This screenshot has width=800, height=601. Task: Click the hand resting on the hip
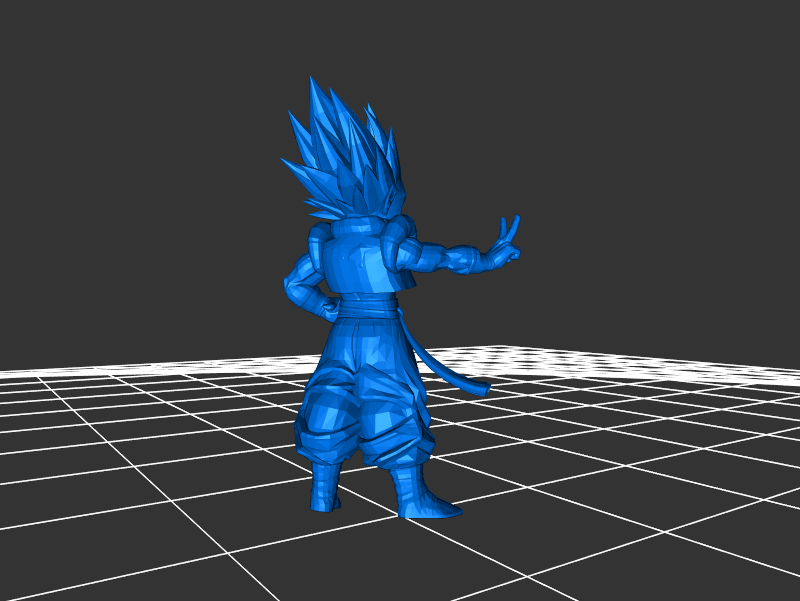pyautogui.click(x=325, y=303)
